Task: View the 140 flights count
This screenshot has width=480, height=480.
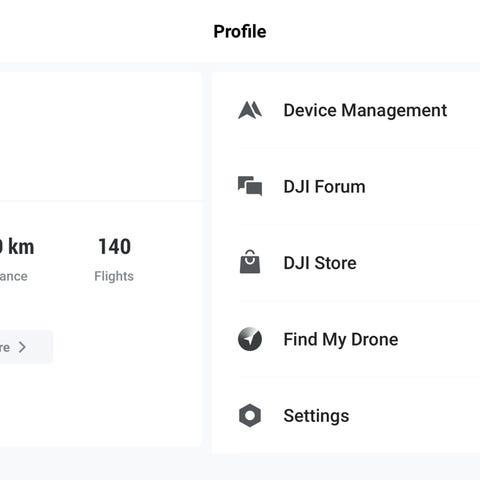Action: point(114,247)
